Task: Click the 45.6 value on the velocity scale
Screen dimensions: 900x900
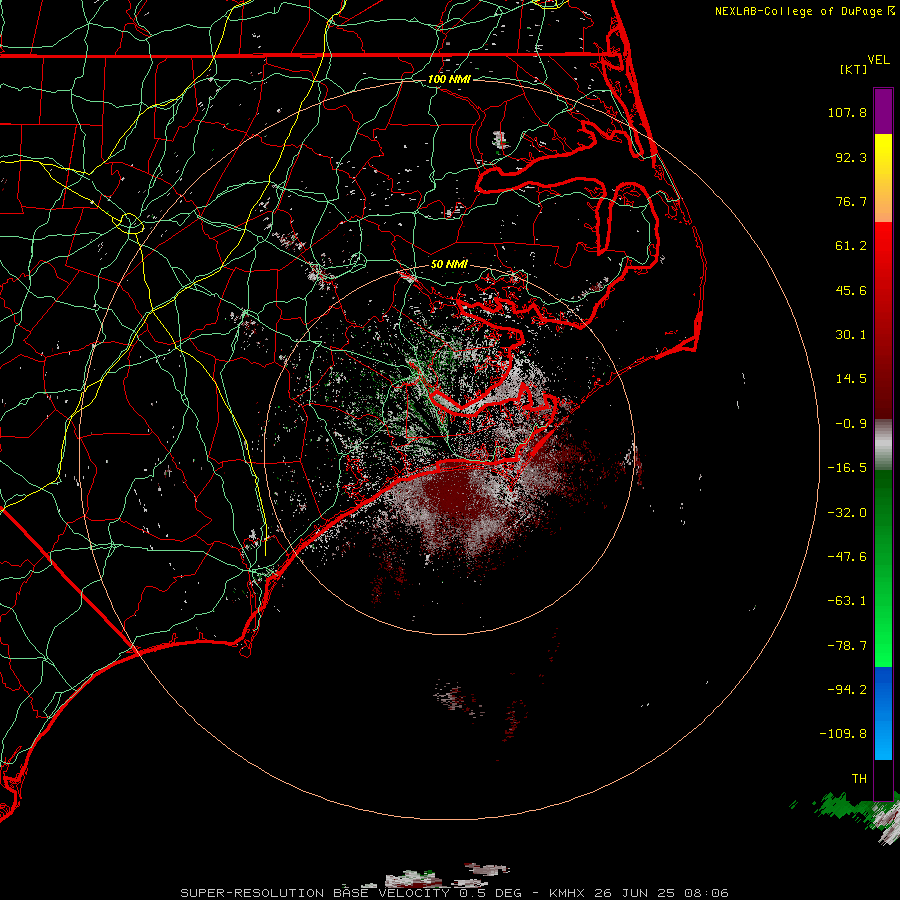Action: (x=851, y=290)
